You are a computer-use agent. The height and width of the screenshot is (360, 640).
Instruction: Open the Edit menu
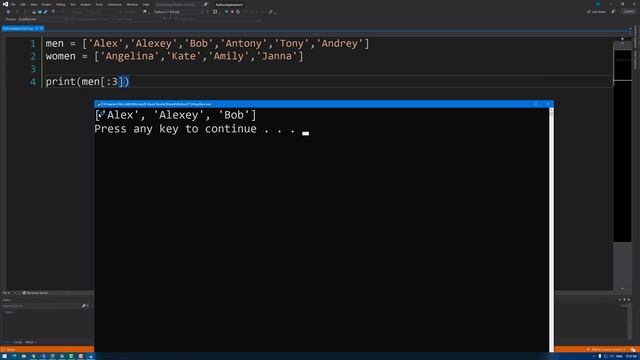pos(23,4)
